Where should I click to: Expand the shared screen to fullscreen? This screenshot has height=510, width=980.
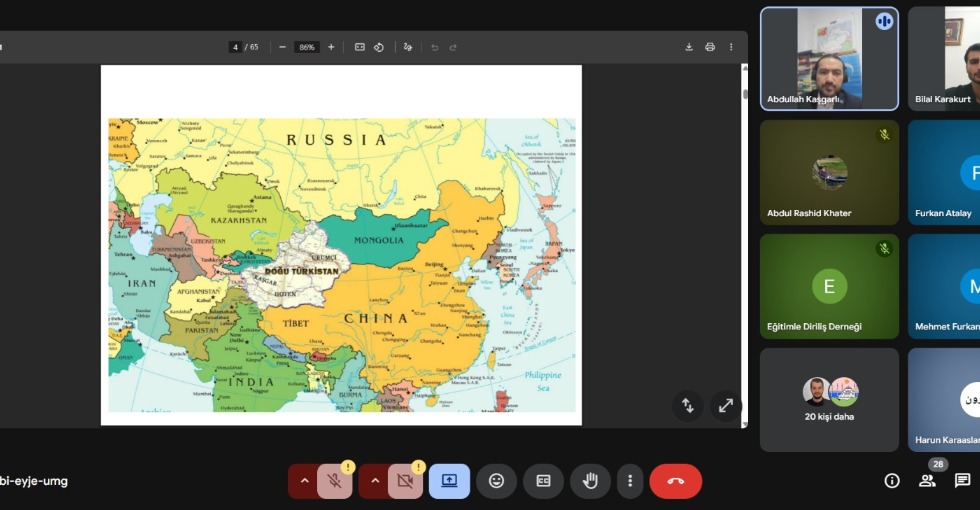(726, 405)
